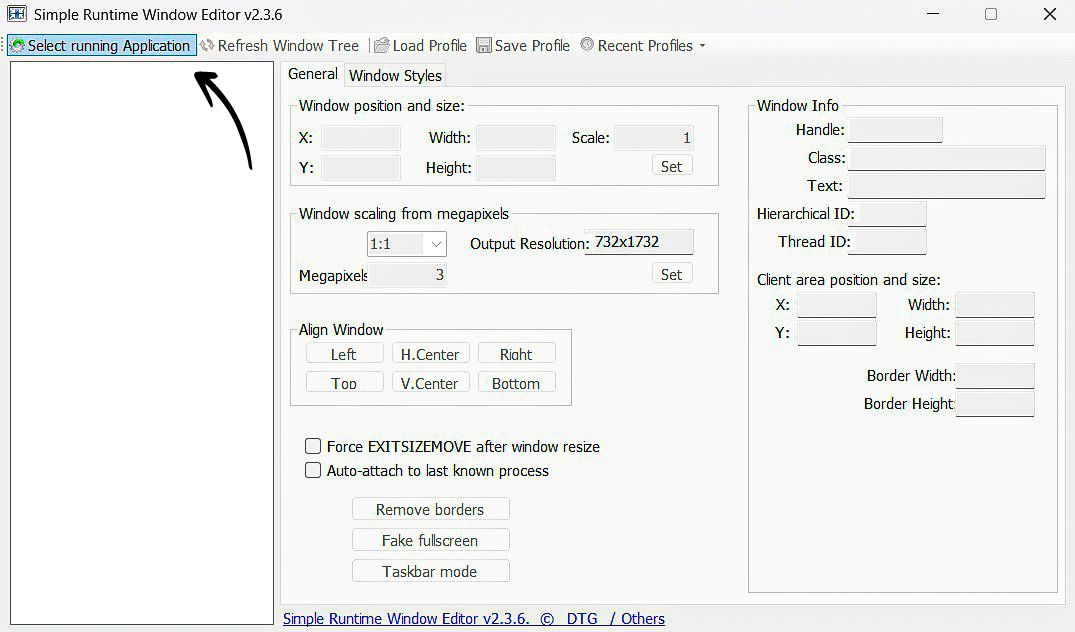Click the Select running Application crosshair icon
The width and height of the screenshot is (1075, 632).
[18, 46]
